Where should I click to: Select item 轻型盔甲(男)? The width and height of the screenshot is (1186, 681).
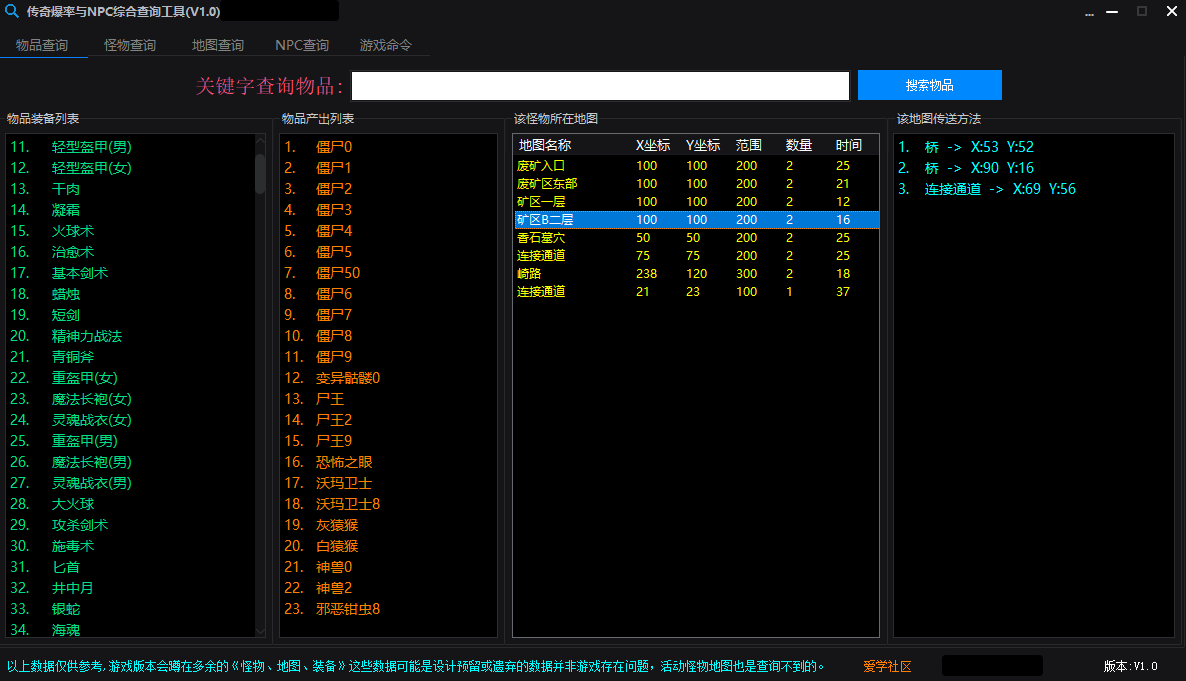pyautogui.click(x=92, y=147)
